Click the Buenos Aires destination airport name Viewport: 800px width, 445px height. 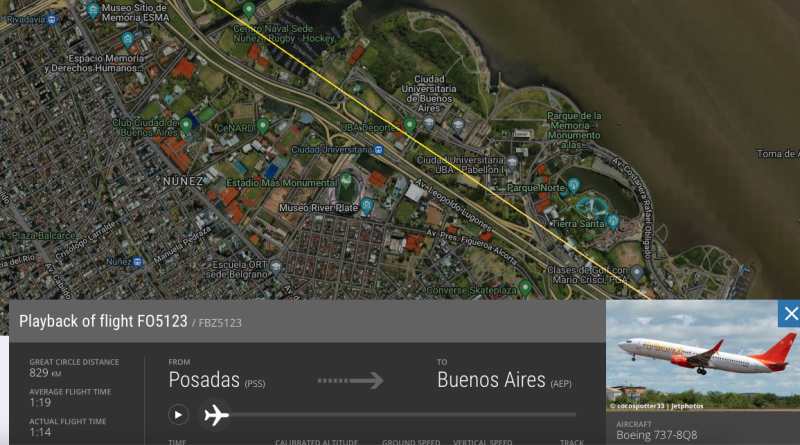coord(491,380)
